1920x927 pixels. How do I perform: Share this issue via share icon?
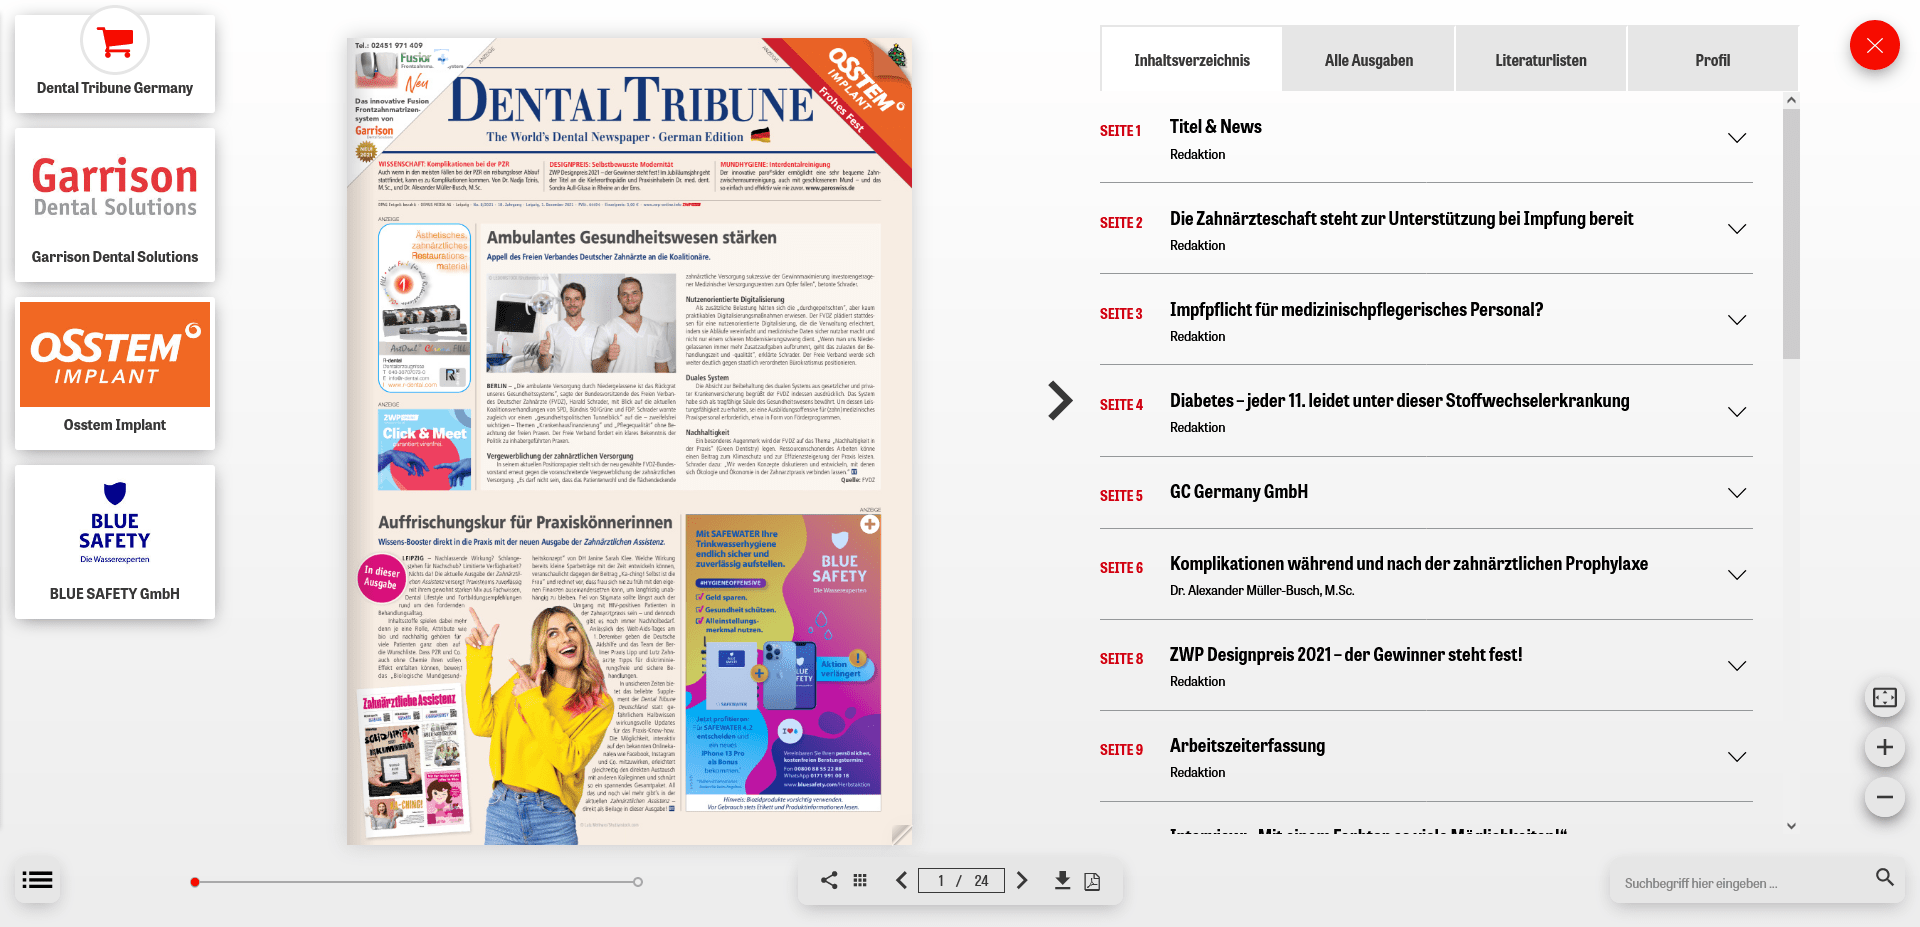pyautogui.click(x=829, y=880)
